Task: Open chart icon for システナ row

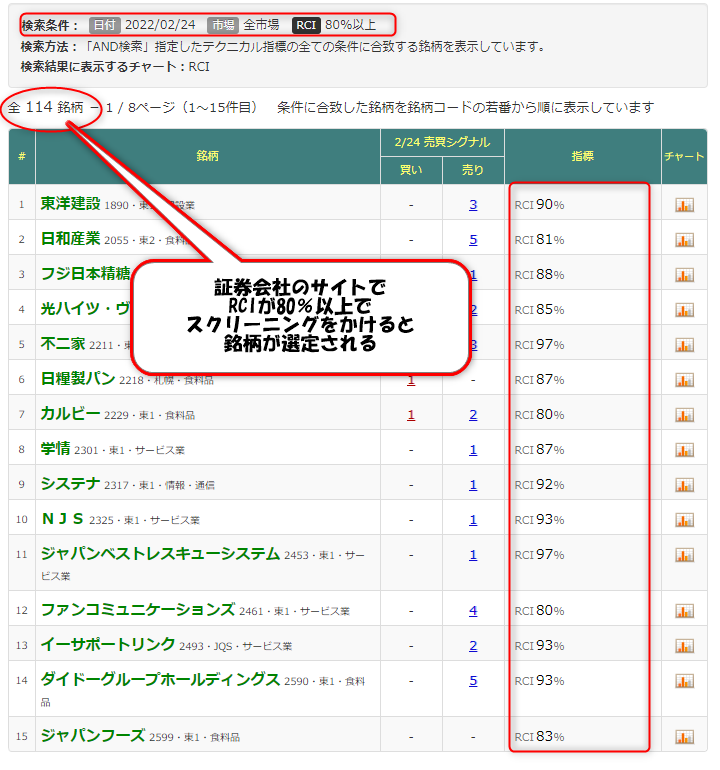Action: (x=684, y=485)
